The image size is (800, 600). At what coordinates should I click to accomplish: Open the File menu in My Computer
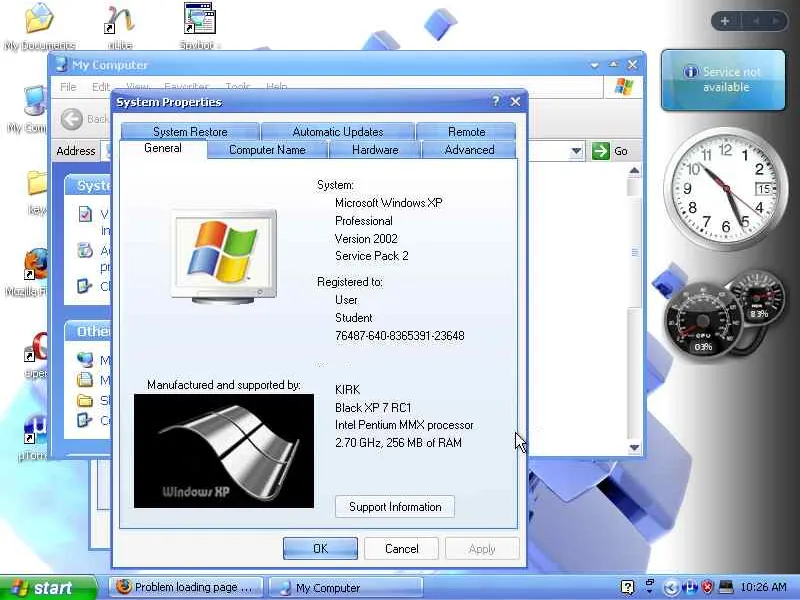pyautogui.click(x=68, y=87)
